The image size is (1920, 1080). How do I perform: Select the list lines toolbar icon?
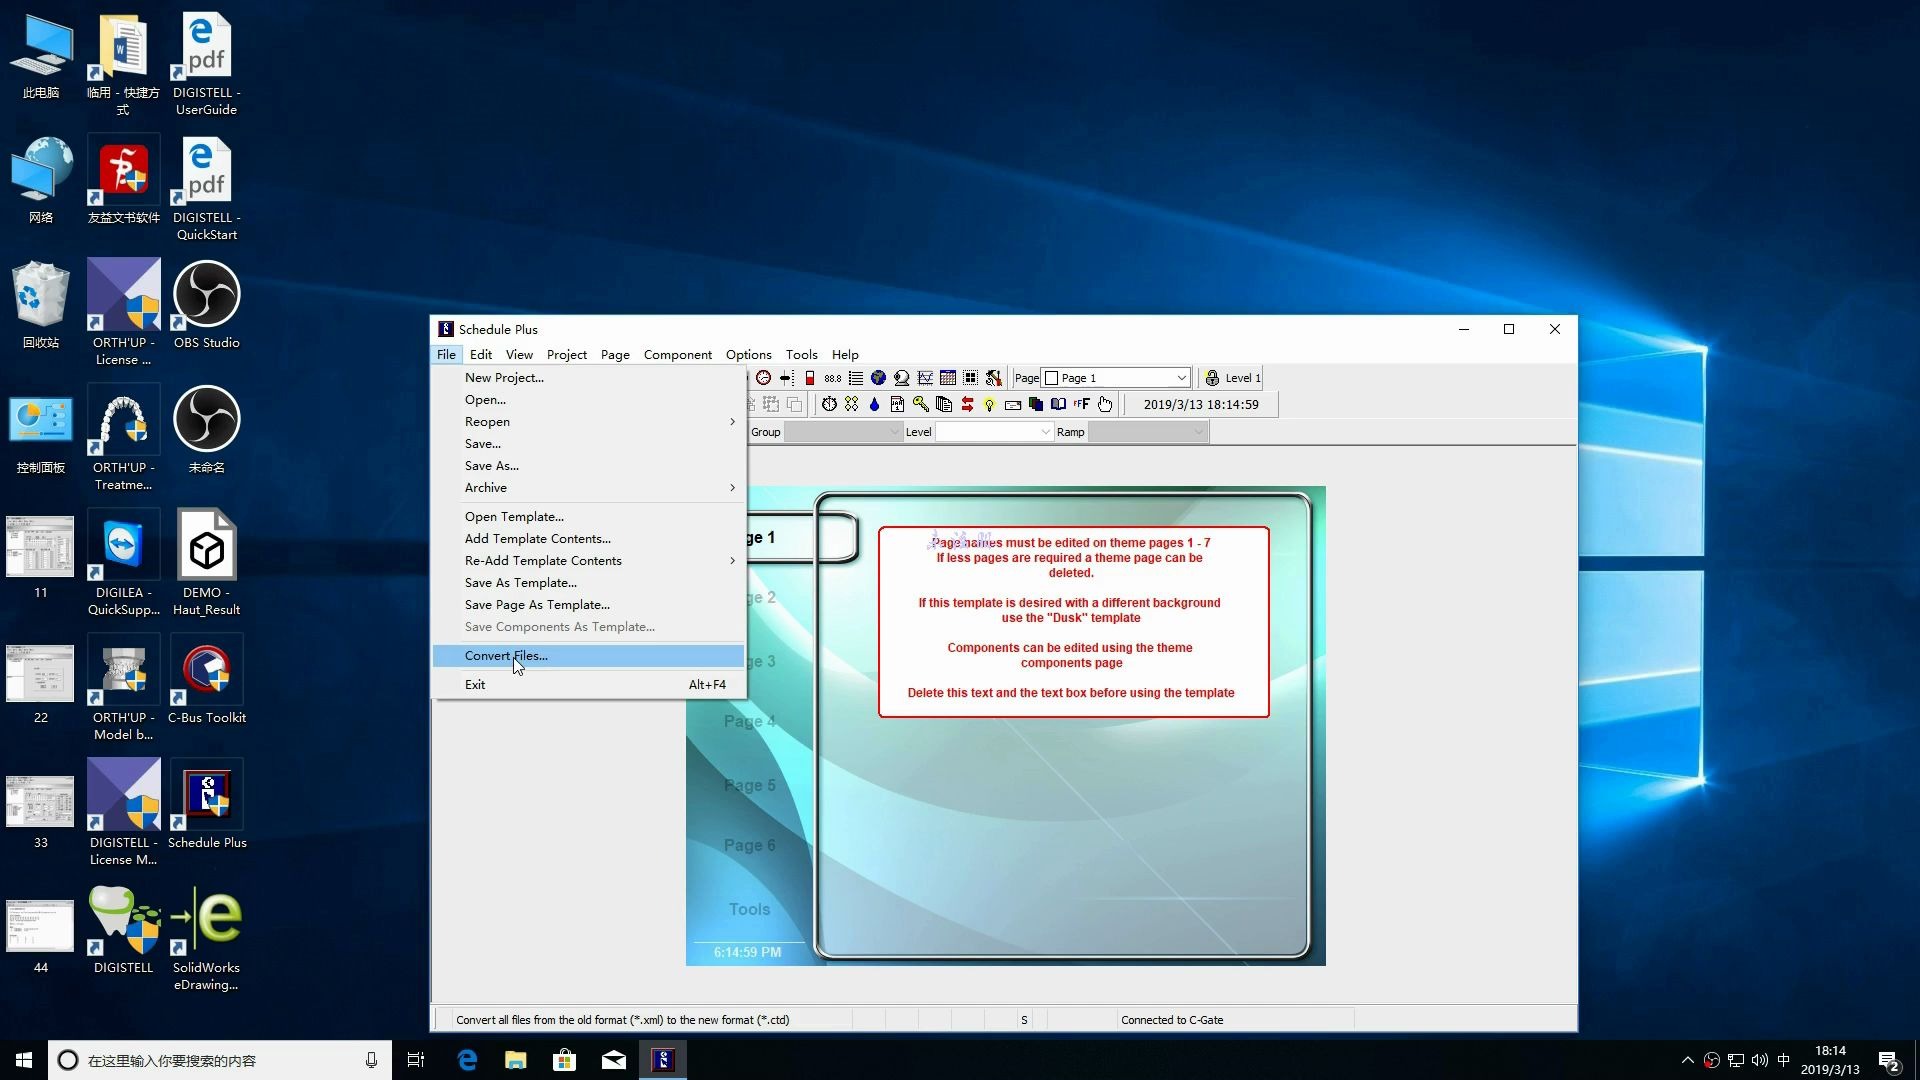click(x=856, y=378)
